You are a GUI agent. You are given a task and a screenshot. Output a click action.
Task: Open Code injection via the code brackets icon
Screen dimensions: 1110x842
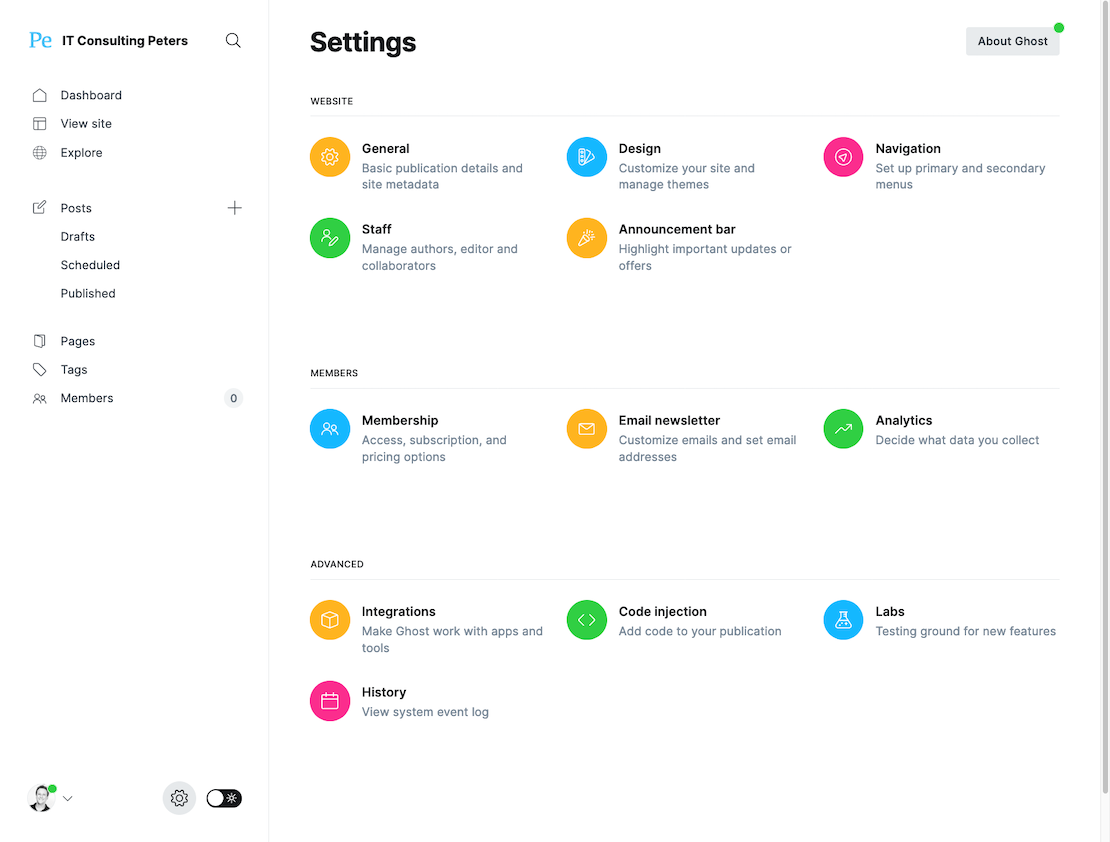pyautogui.click(x=586, y=620)
